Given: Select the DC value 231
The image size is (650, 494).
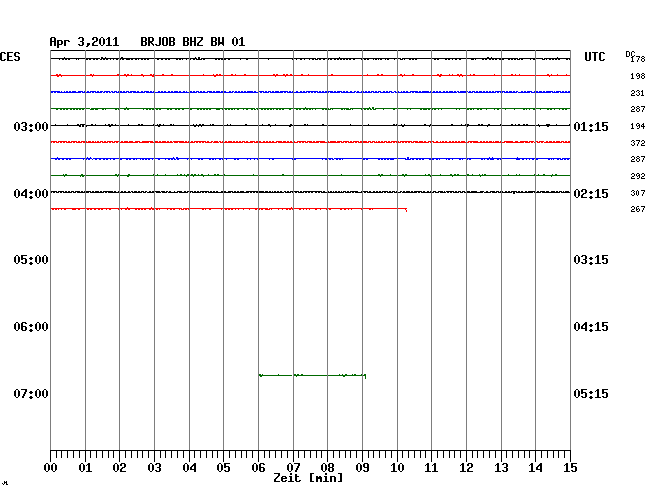Looking at the screenshot, I should [638, 93].
